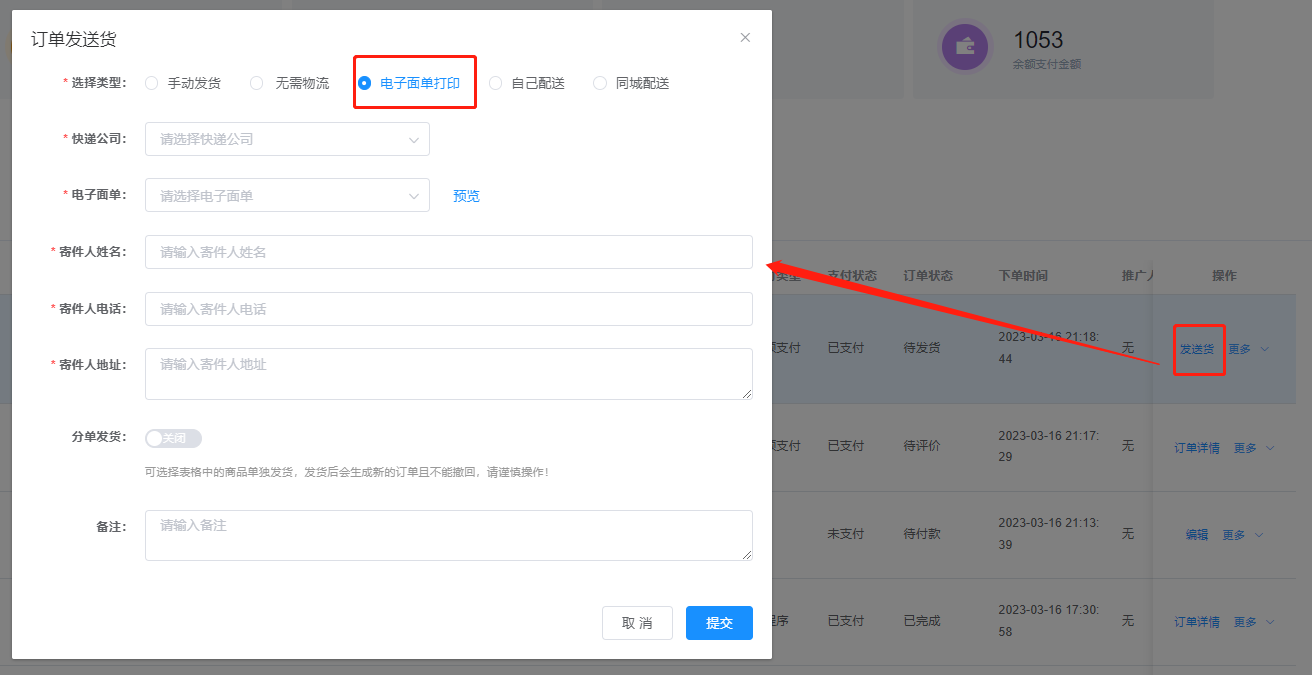Click the purple wallet balance icon

[965, 46]
